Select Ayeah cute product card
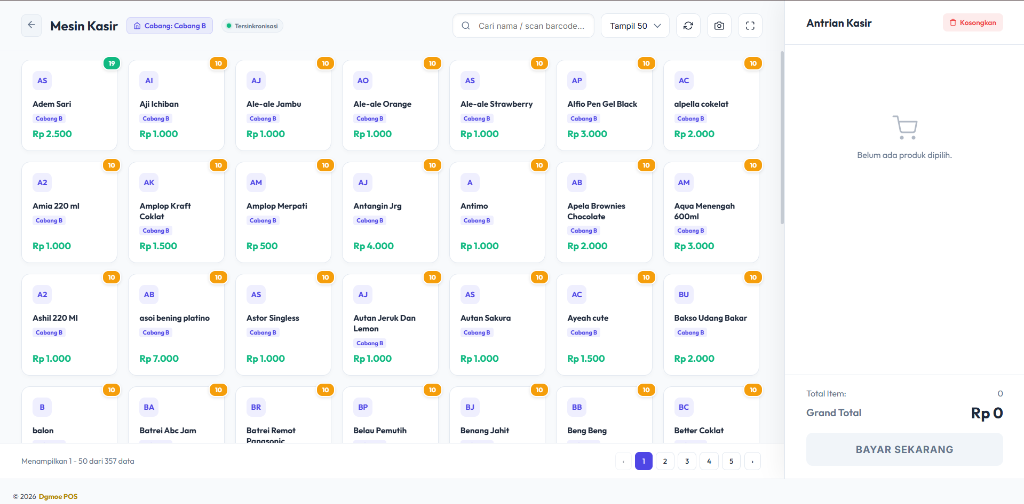Image resolution: width=1024 pixels, height=504 pixels. click(x=605, y=324)
